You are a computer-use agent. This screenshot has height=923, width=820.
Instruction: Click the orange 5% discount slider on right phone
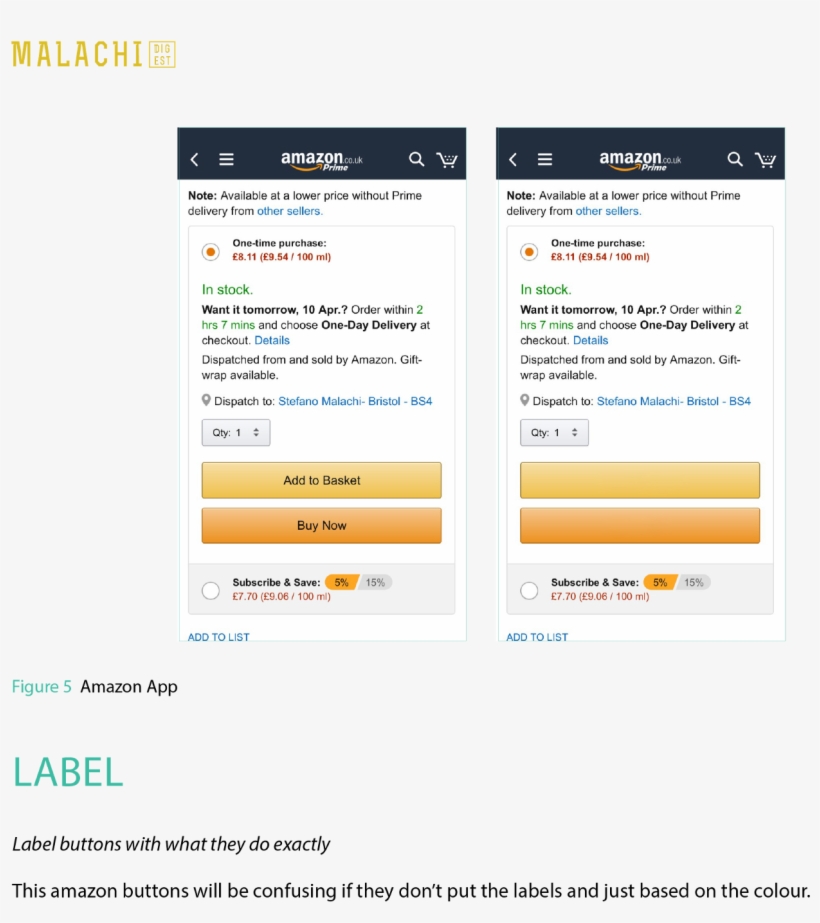point(659,581)
